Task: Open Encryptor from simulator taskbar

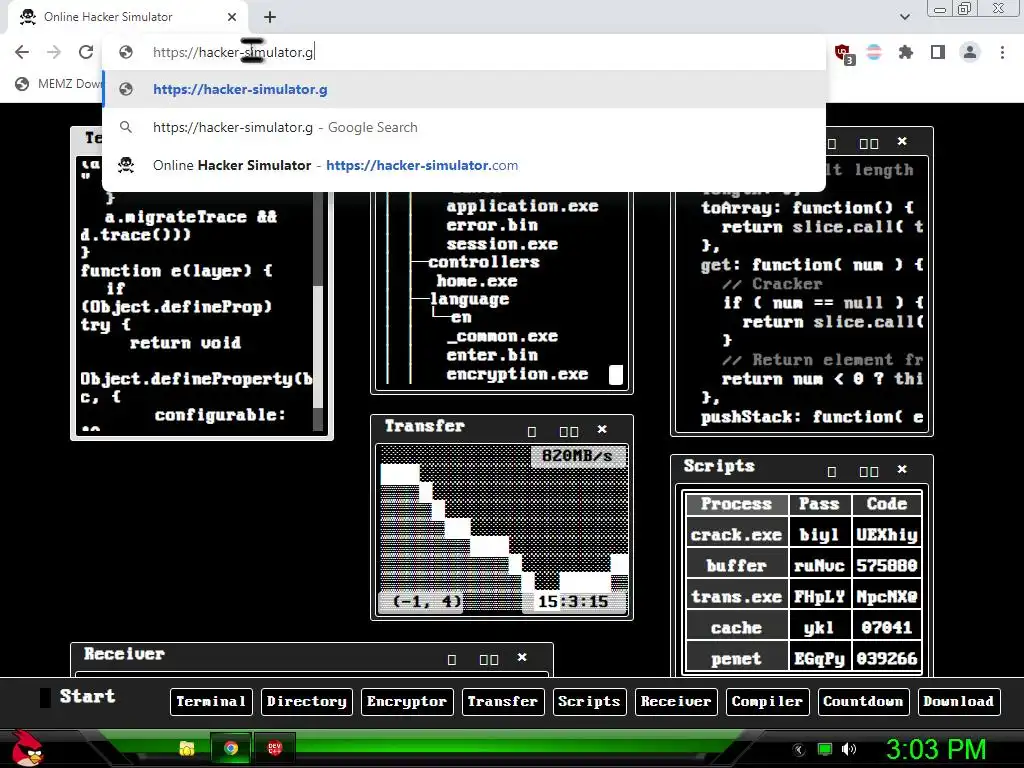Action: (407, 701)
